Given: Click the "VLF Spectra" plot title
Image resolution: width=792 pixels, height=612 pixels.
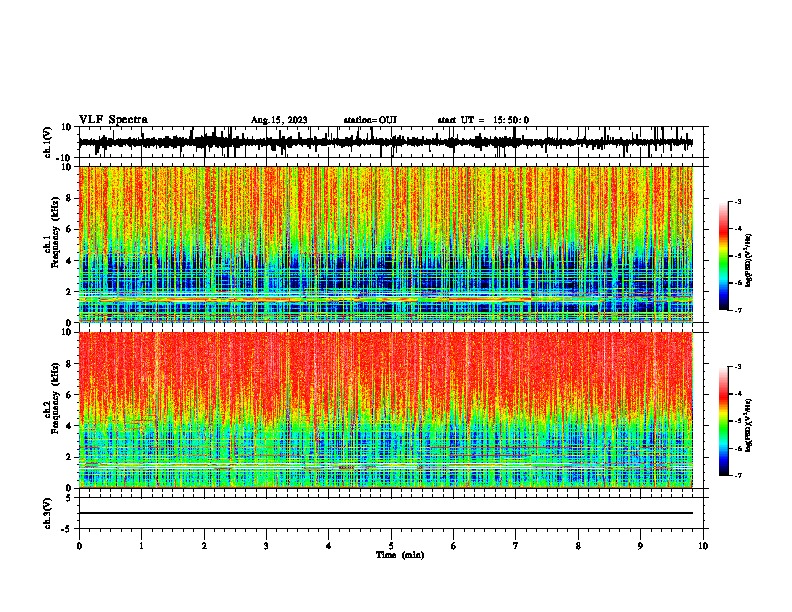Looking at the screenshot, I should 113,120.
